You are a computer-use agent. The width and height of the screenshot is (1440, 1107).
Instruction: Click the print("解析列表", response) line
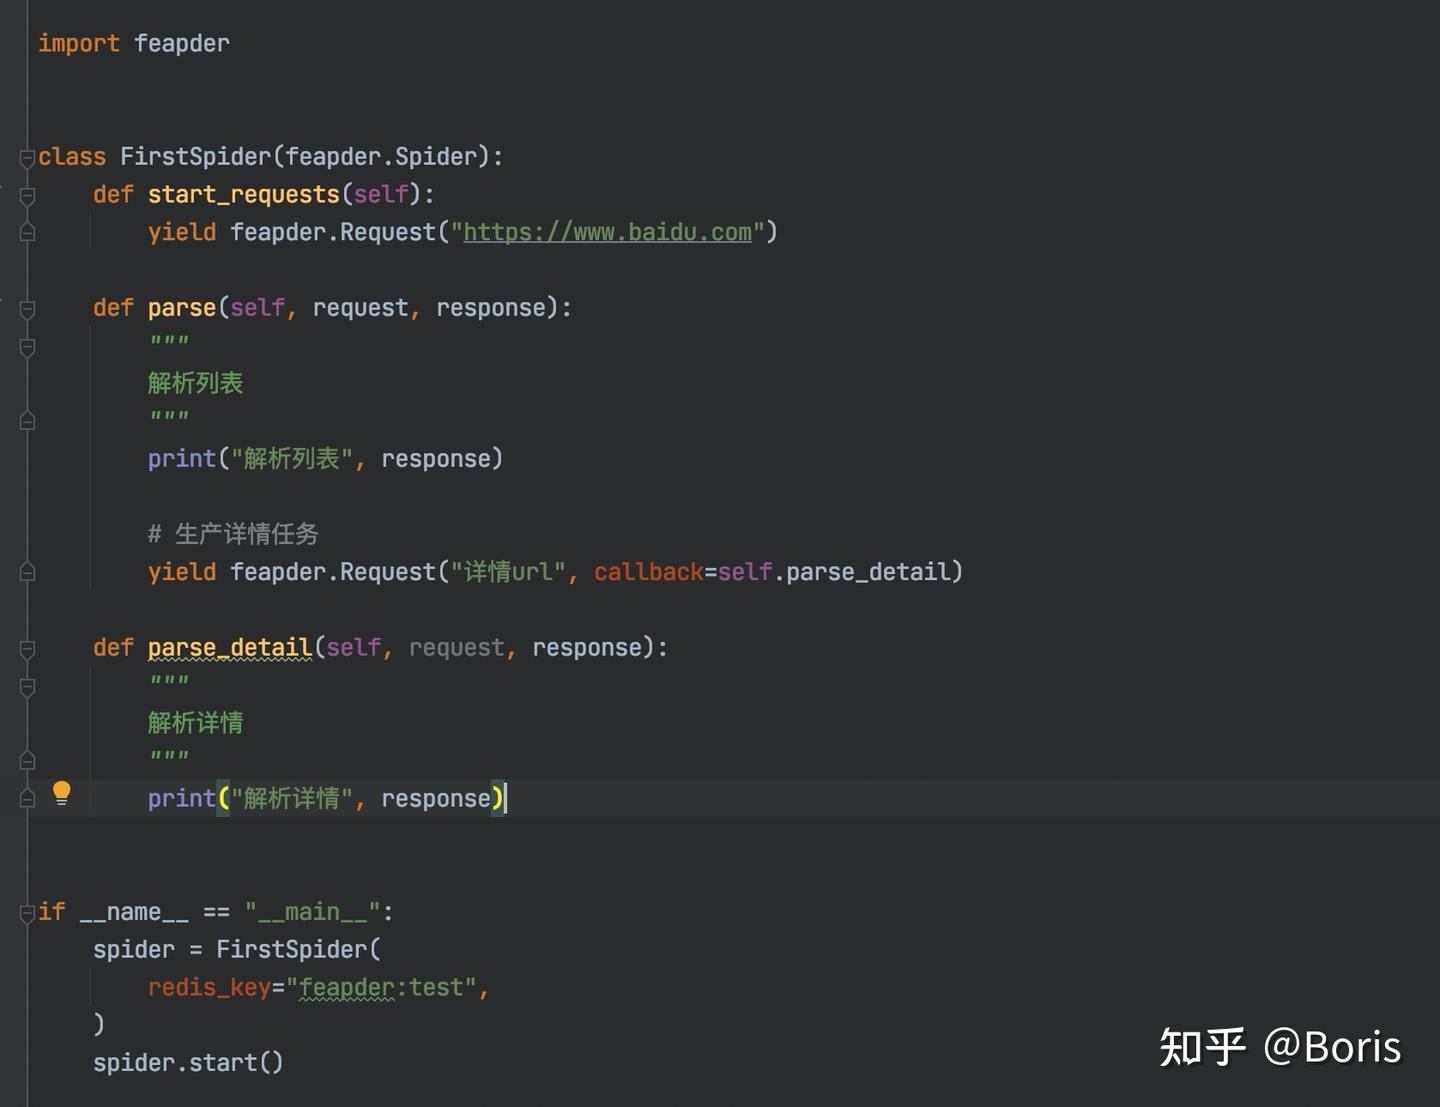(325, 459)
